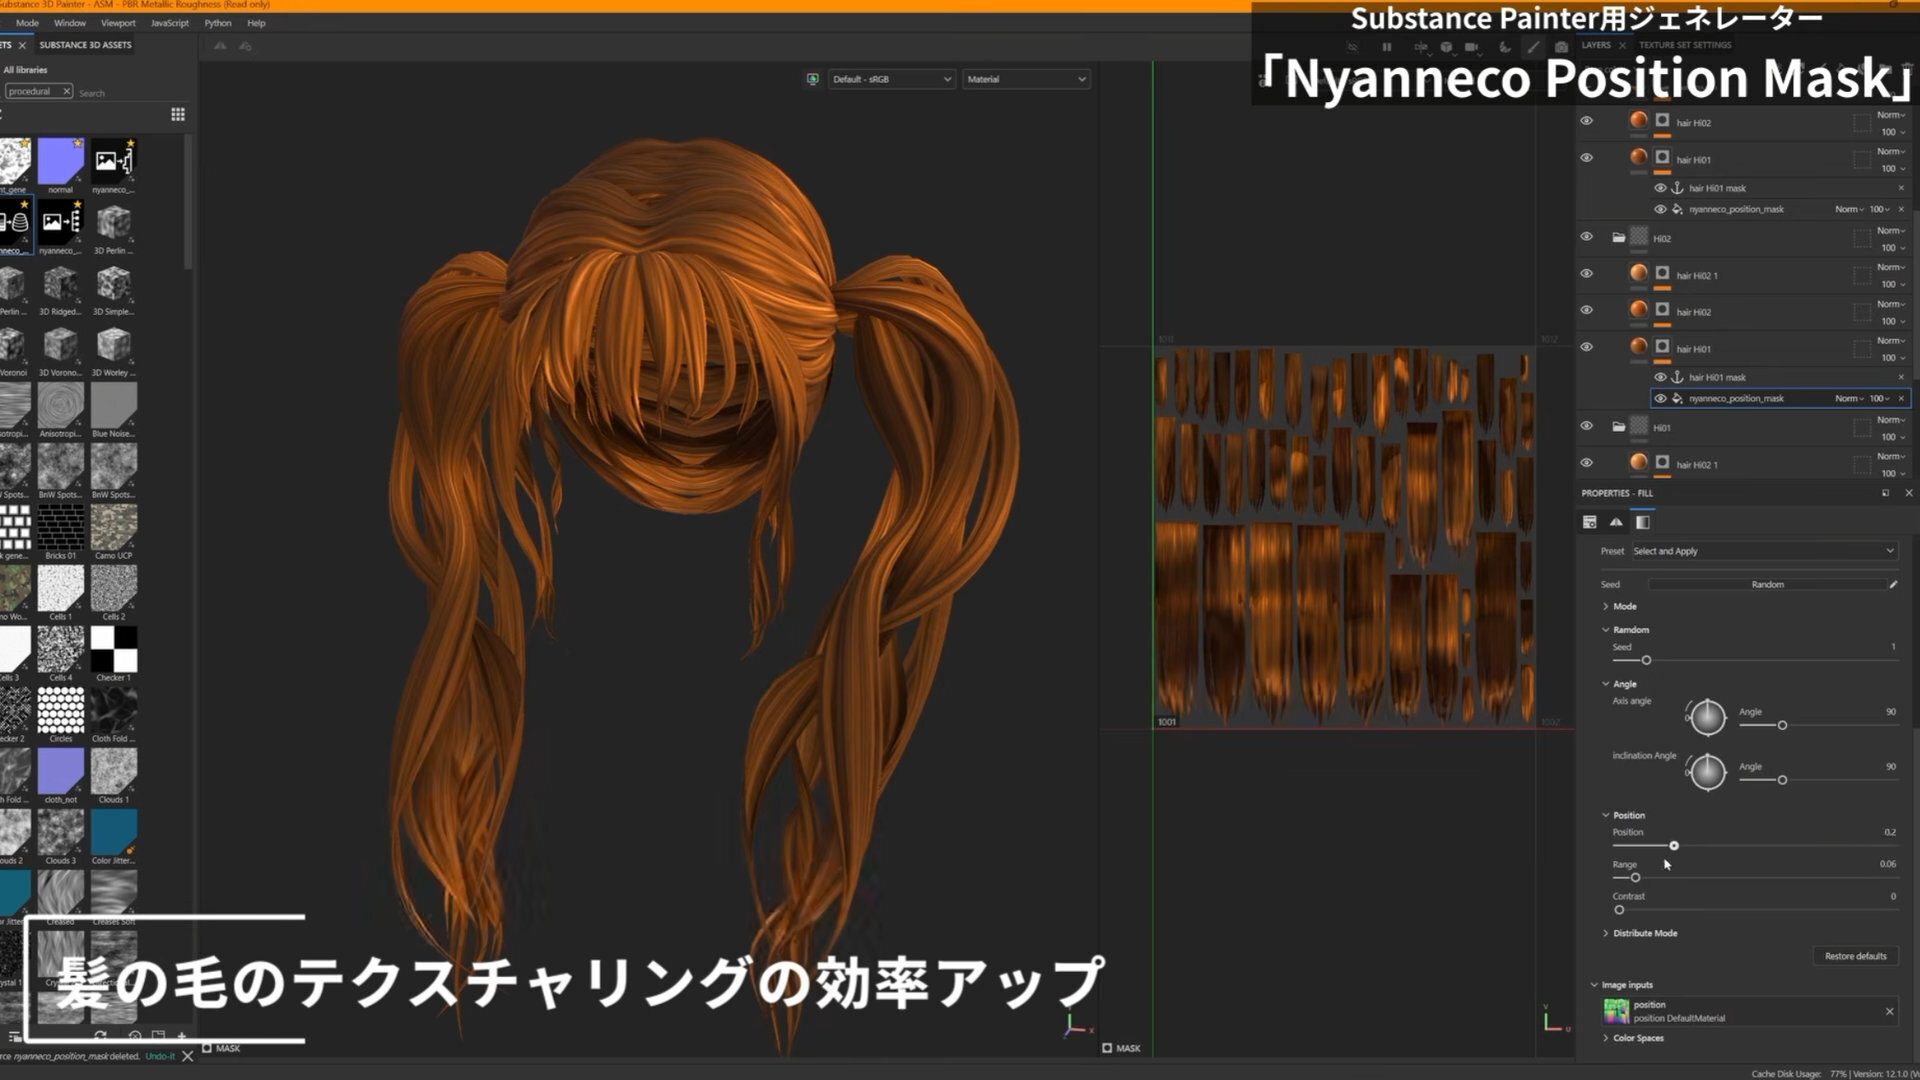The width and height of the screenshot is (1920, 1080).
Task: Dismiss the deleted-resource notification at the bottom
Action: click(x=187, y=1056)
